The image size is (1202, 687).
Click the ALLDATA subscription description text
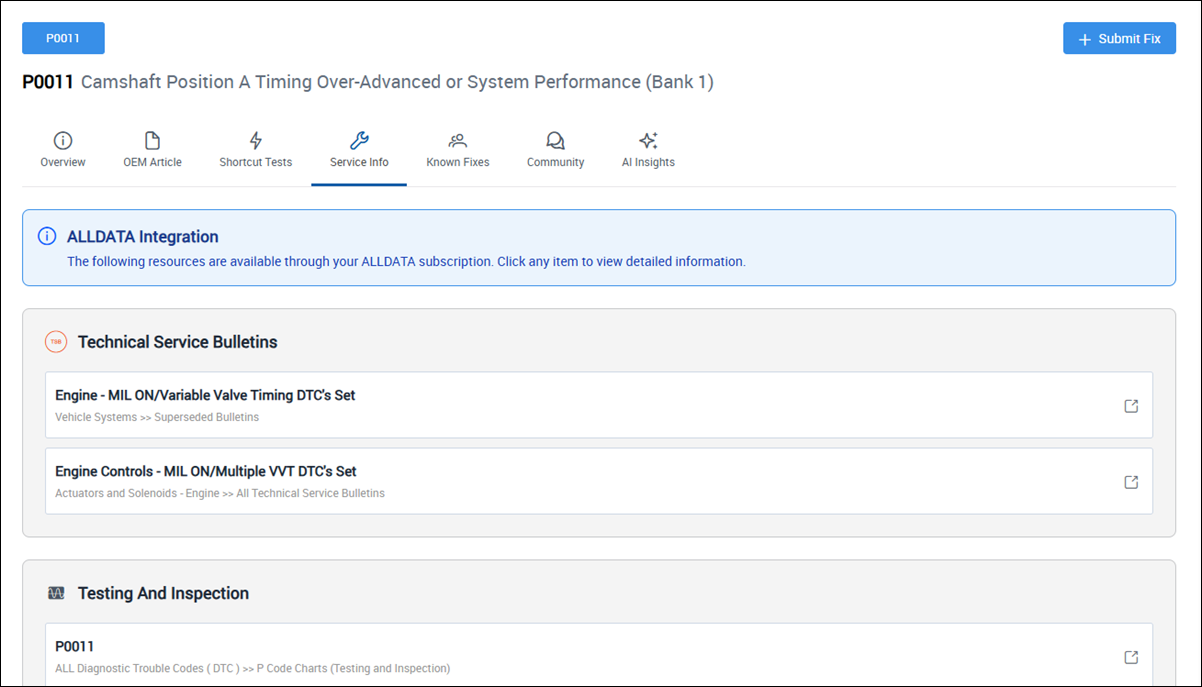coord(406,262)
